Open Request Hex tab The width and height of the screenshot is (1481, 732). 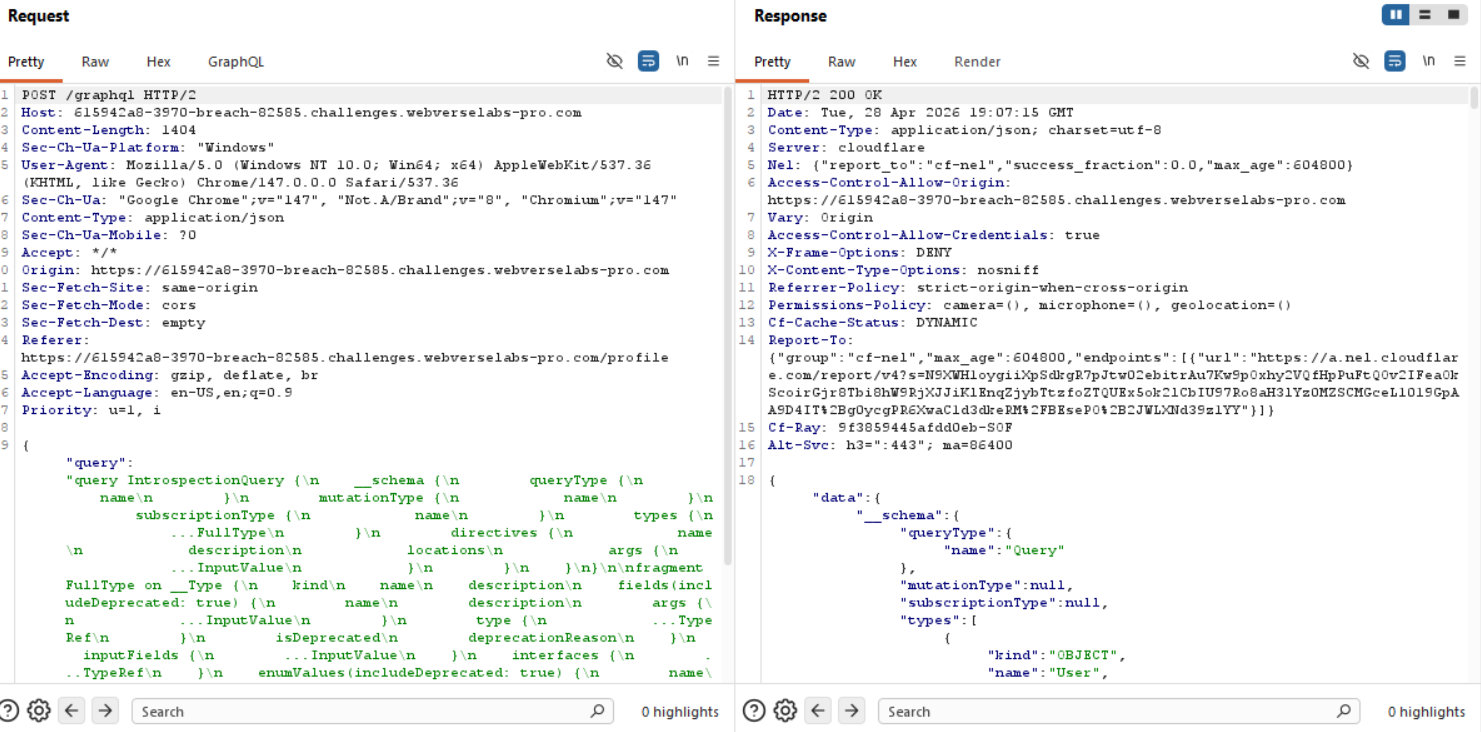[x=158, y=62]
